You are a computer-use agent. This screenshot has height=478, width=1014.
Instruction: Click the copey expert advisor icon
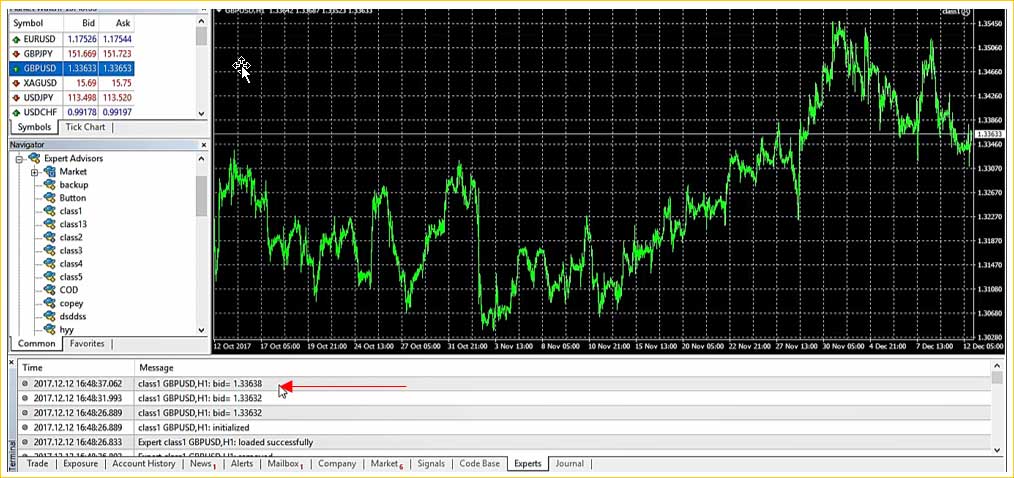[50, 303]
